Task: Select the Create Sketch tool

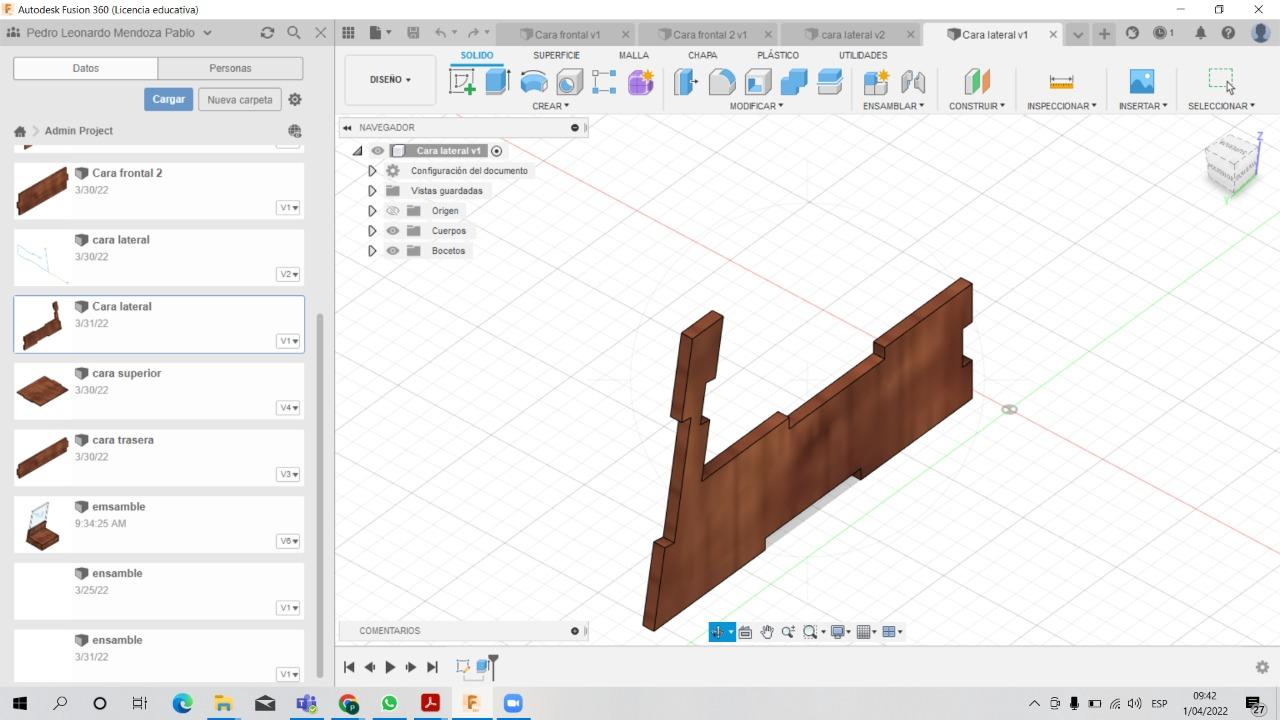Action: tap(462, 82)
